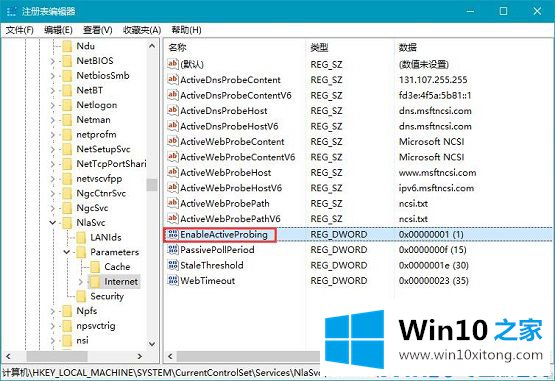
Task: Click the NgcSvc folder icon
Action: [67, 208]
